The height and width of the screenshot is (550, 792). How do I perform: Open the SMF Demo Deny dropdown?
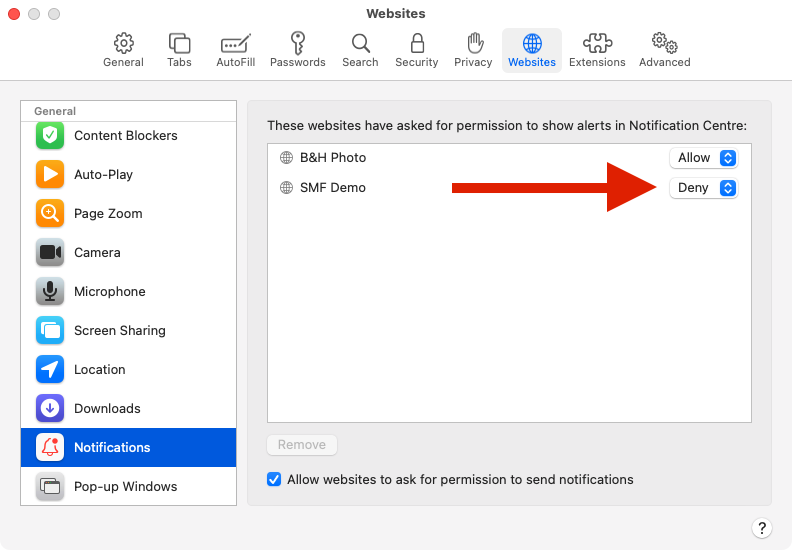point(703,188)
